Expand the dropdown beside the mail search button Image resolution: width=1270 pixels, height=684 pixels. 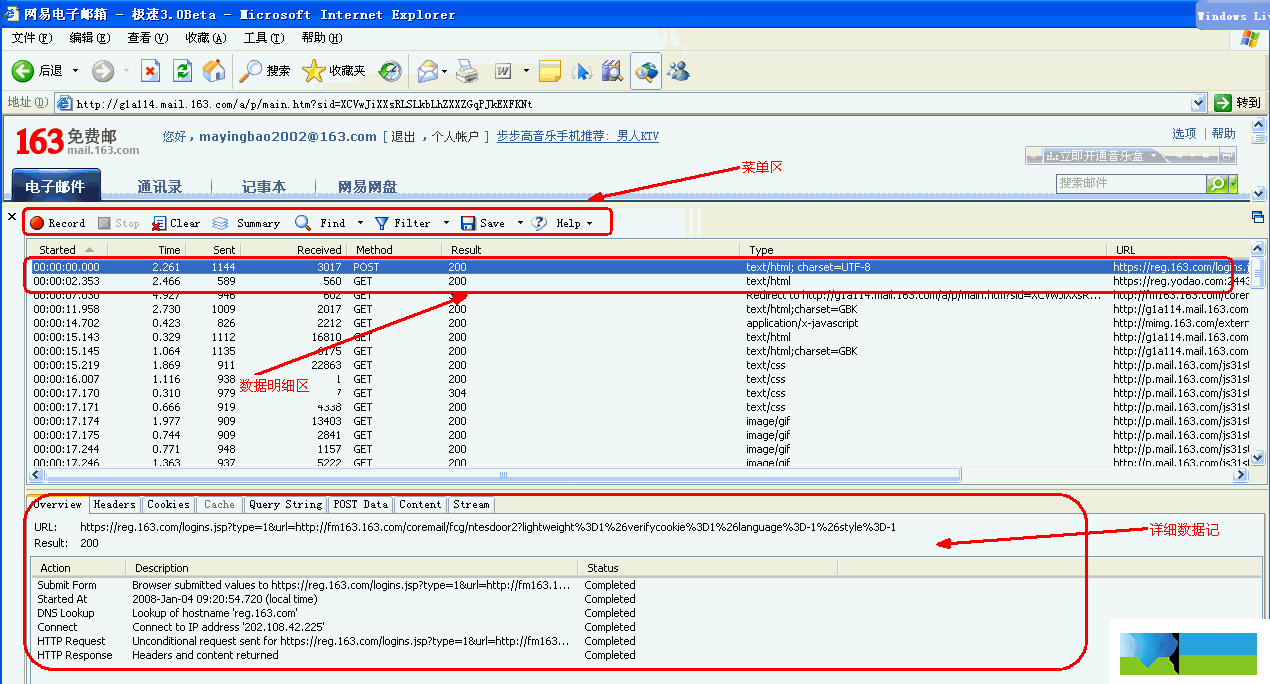coord(1233,184)
